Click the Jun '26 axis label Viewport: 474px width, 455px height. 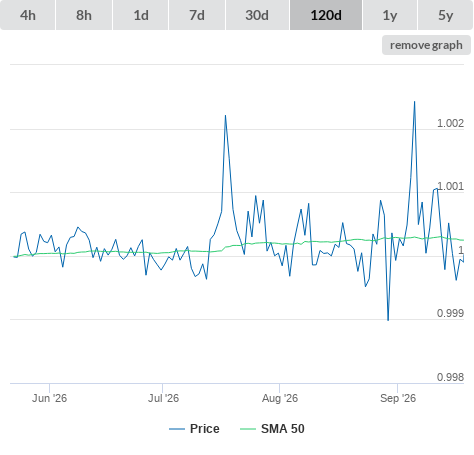[x=49, y=398]
